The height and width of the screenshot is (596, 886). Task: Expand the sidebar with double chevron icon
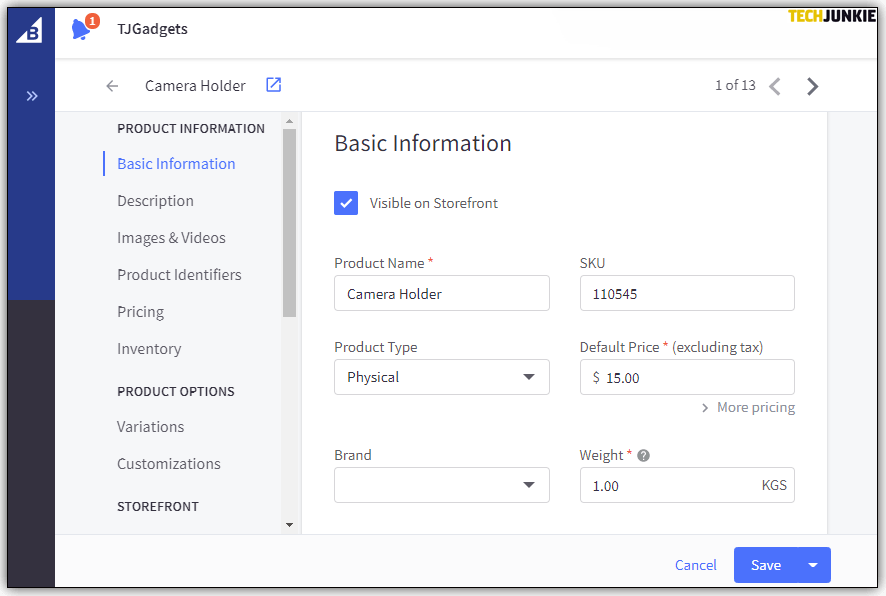[x=32, y=96]
